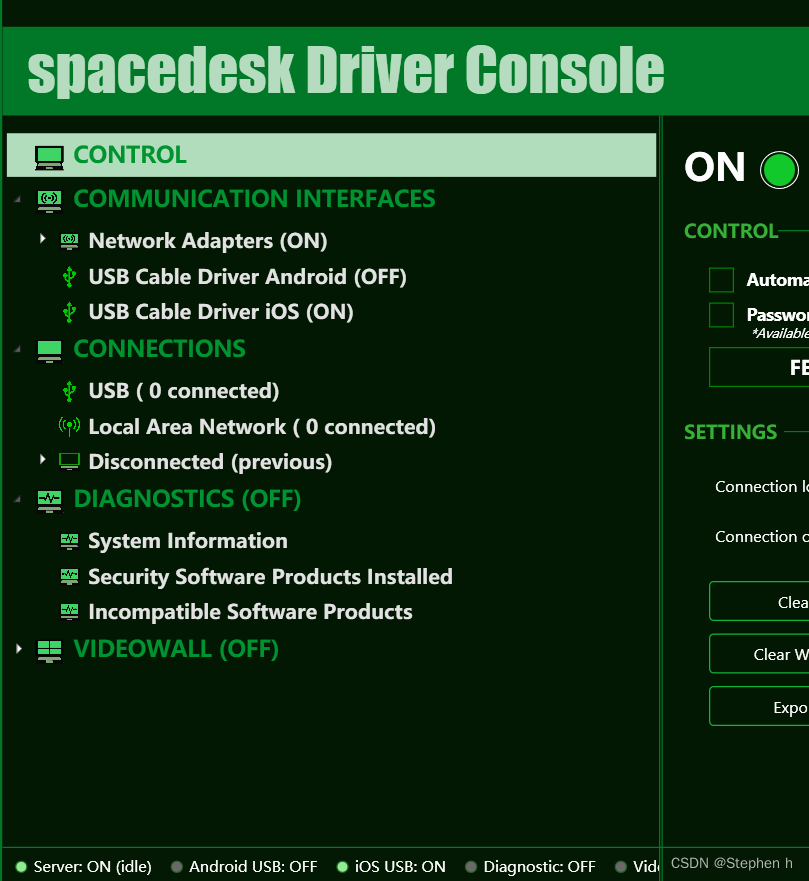Select Network Adapters (ON)
The width and height of the screenshot is (809, 881).
pos(208,241)
